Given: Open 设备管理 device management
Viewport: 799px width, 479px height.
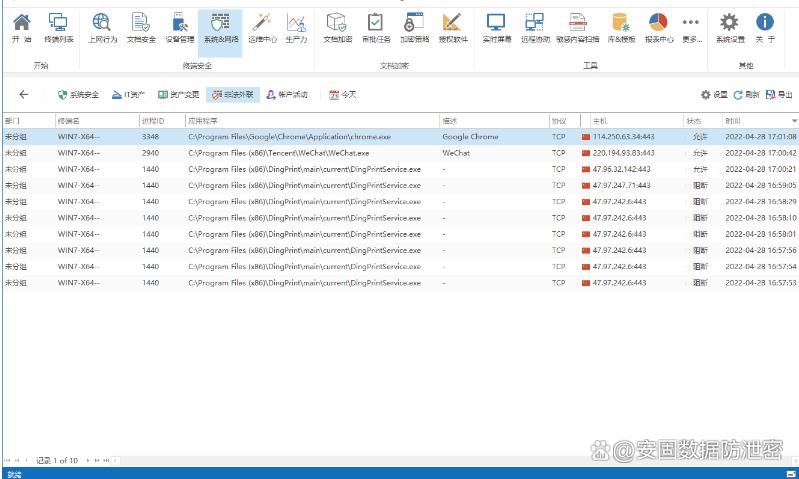Looking at the screenshot, I should tap(180, 27).
